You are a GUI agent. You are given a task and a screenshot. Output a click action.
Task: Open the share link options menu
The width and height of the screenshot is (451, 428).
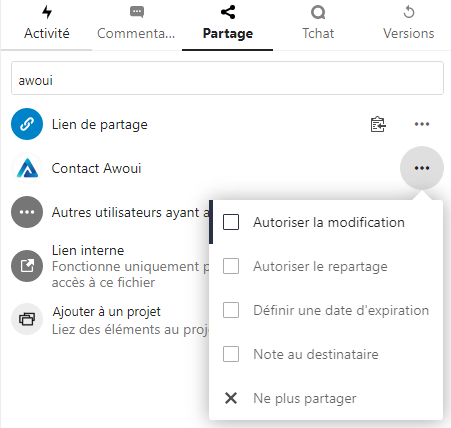pyautogui.click(x=422, y=124)
